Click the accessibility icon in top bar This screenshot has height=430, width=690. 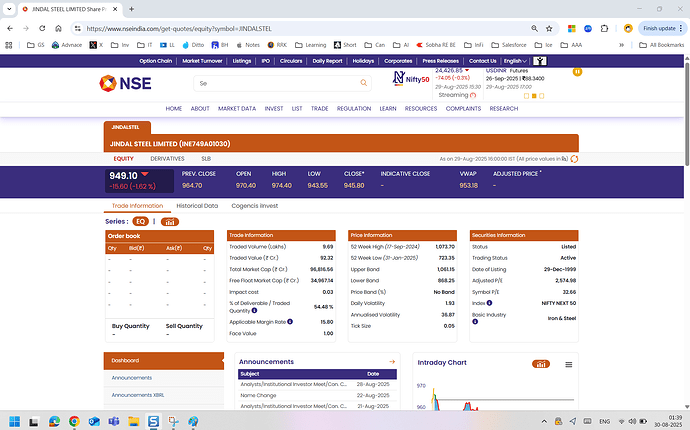540,61
